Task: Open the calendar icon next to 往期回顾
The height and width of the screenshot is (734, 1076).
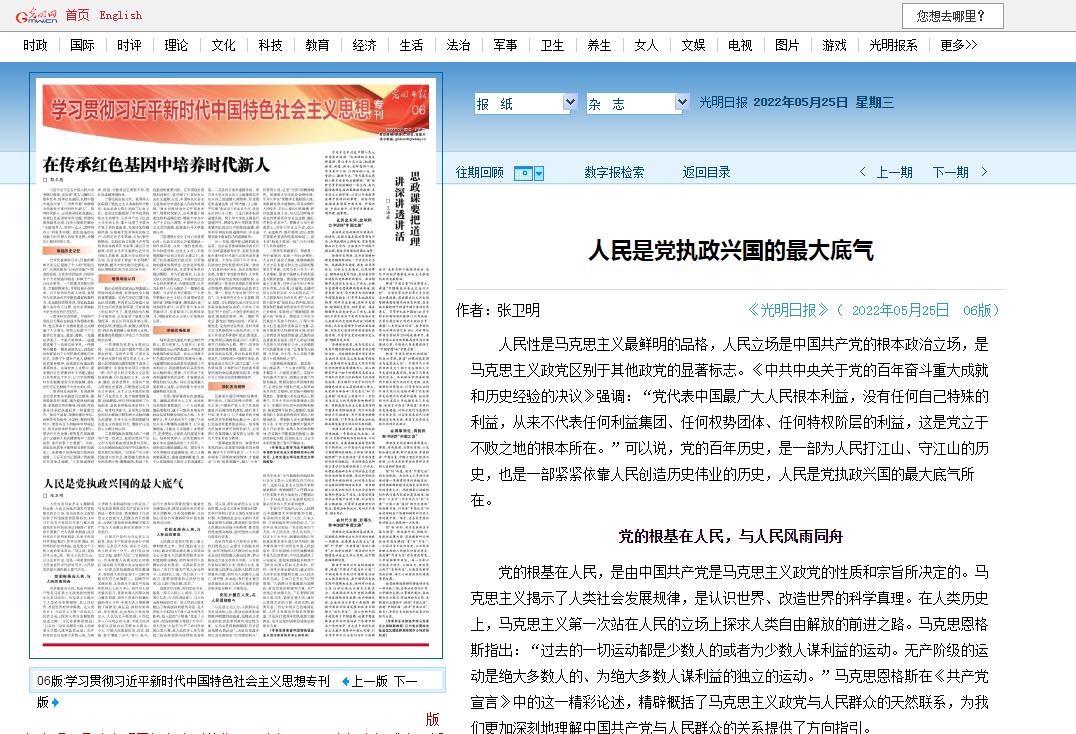Action: 522,173
